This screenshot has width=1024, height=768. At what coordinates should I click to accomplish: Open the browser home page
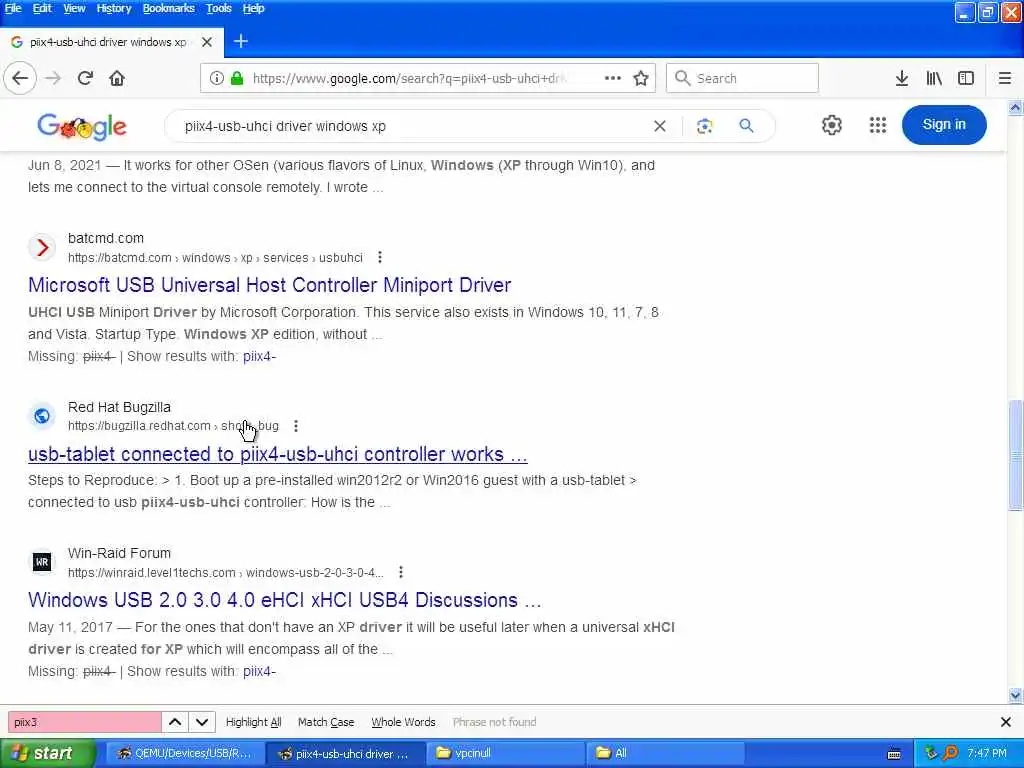click(117, 78)
